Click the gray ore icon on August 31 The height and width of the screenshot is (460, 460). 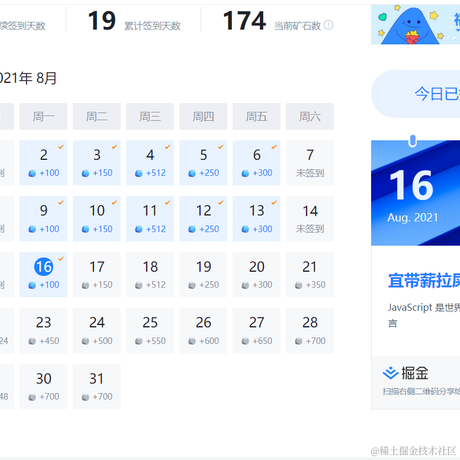(x=85, y=397)
